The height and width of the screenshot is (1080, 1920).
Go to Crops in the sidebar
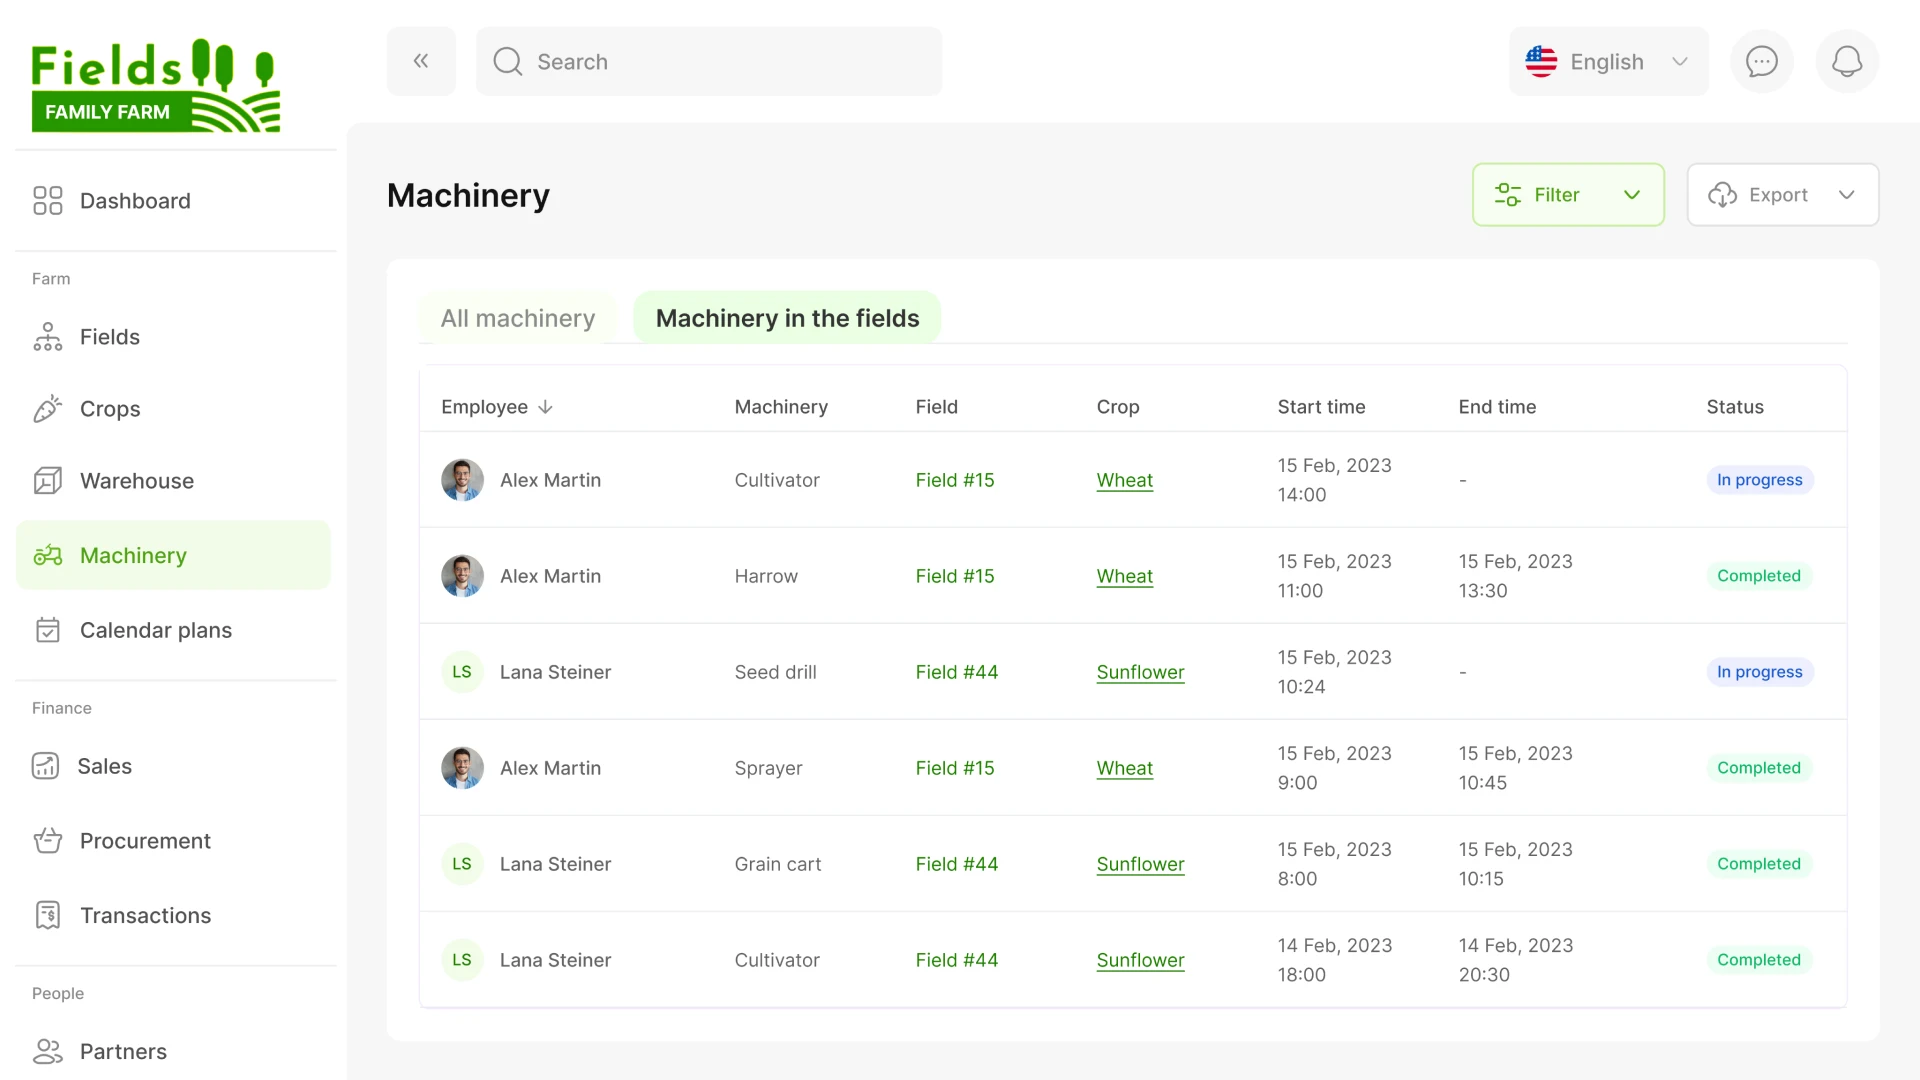pos(109,409)
